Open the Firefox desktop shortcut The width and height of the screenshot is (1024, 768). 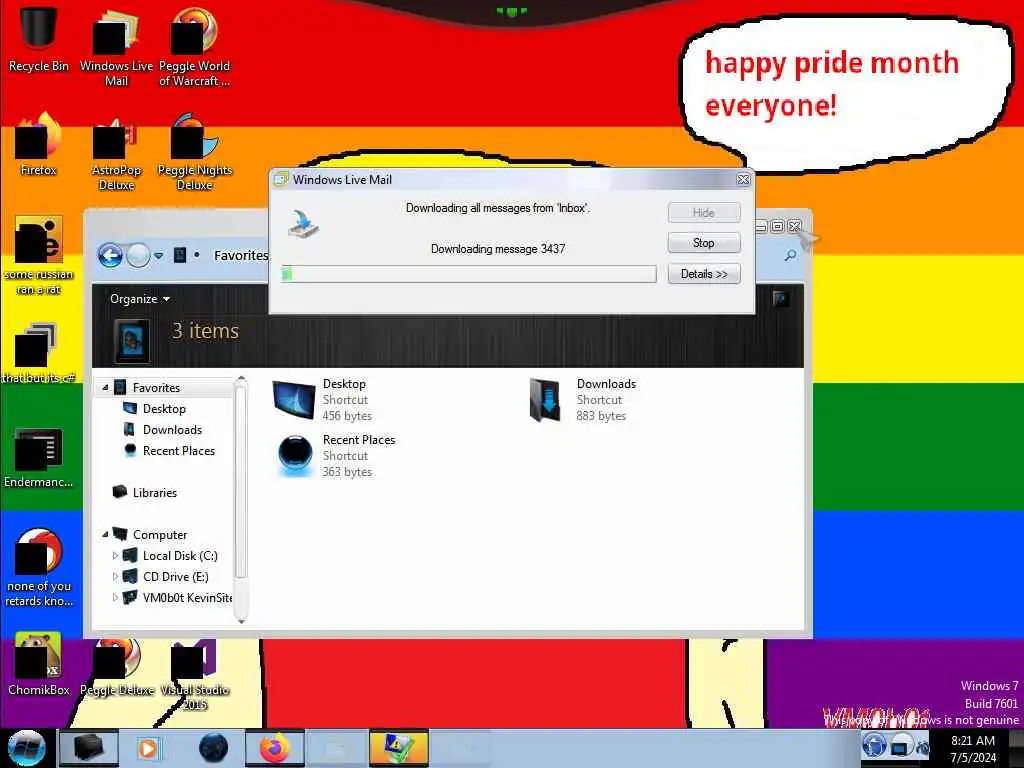click(x=38, y=145)
